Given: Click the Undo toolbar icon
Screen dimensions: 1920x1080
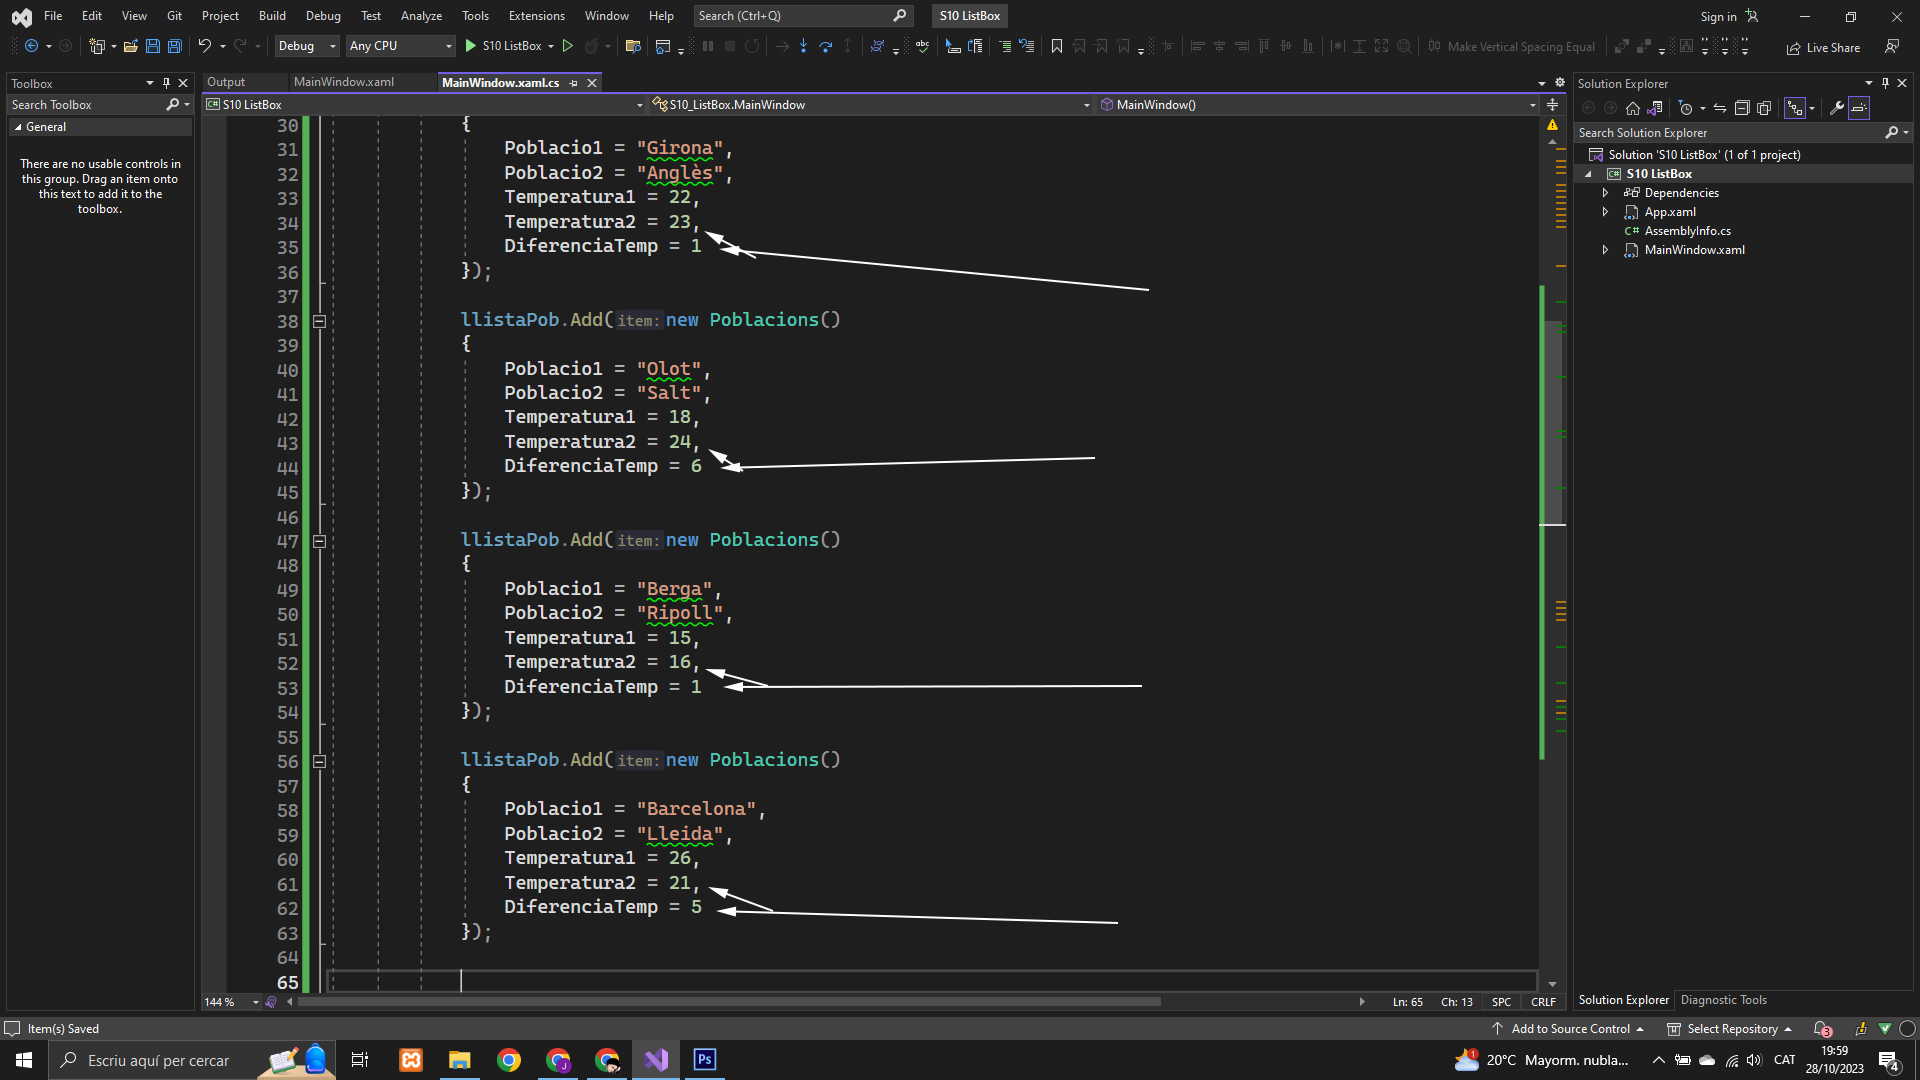Looking at the screenshot, I should point(204,46).
